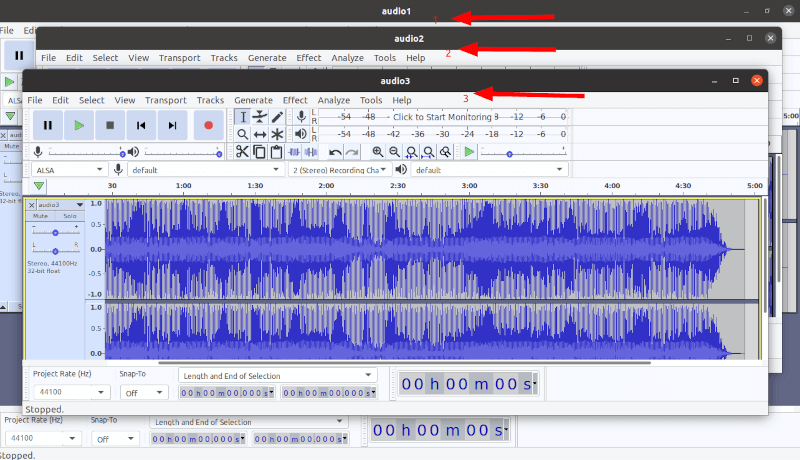Screen dimensions: 800x460
Task: Click the Zoom In icon
Action: point(378,152)
